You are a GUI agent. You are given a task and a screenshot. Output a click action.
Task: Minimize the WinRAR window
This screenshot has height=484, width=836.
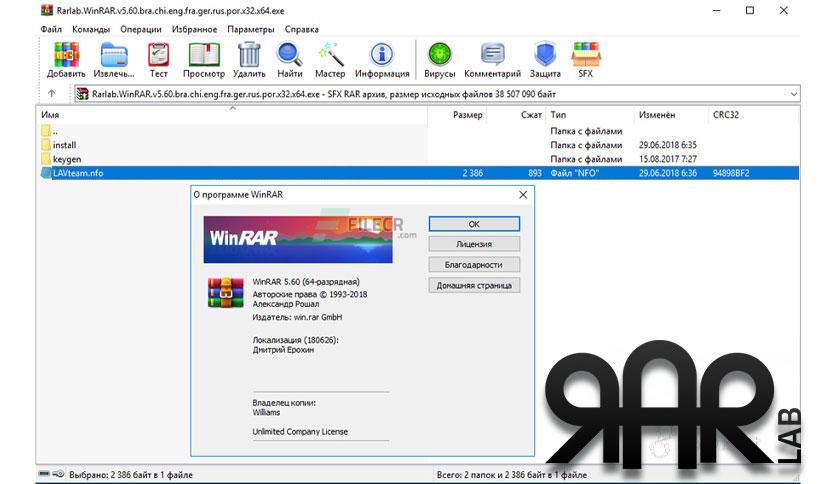pos(717,10)
